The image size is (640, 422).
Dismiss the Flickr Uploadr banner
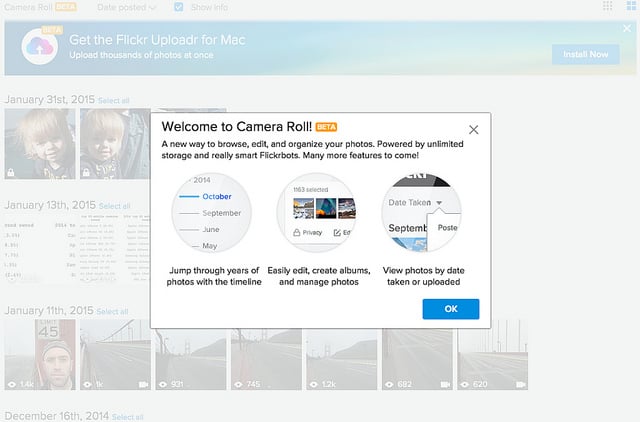click(x=627, y=28)
